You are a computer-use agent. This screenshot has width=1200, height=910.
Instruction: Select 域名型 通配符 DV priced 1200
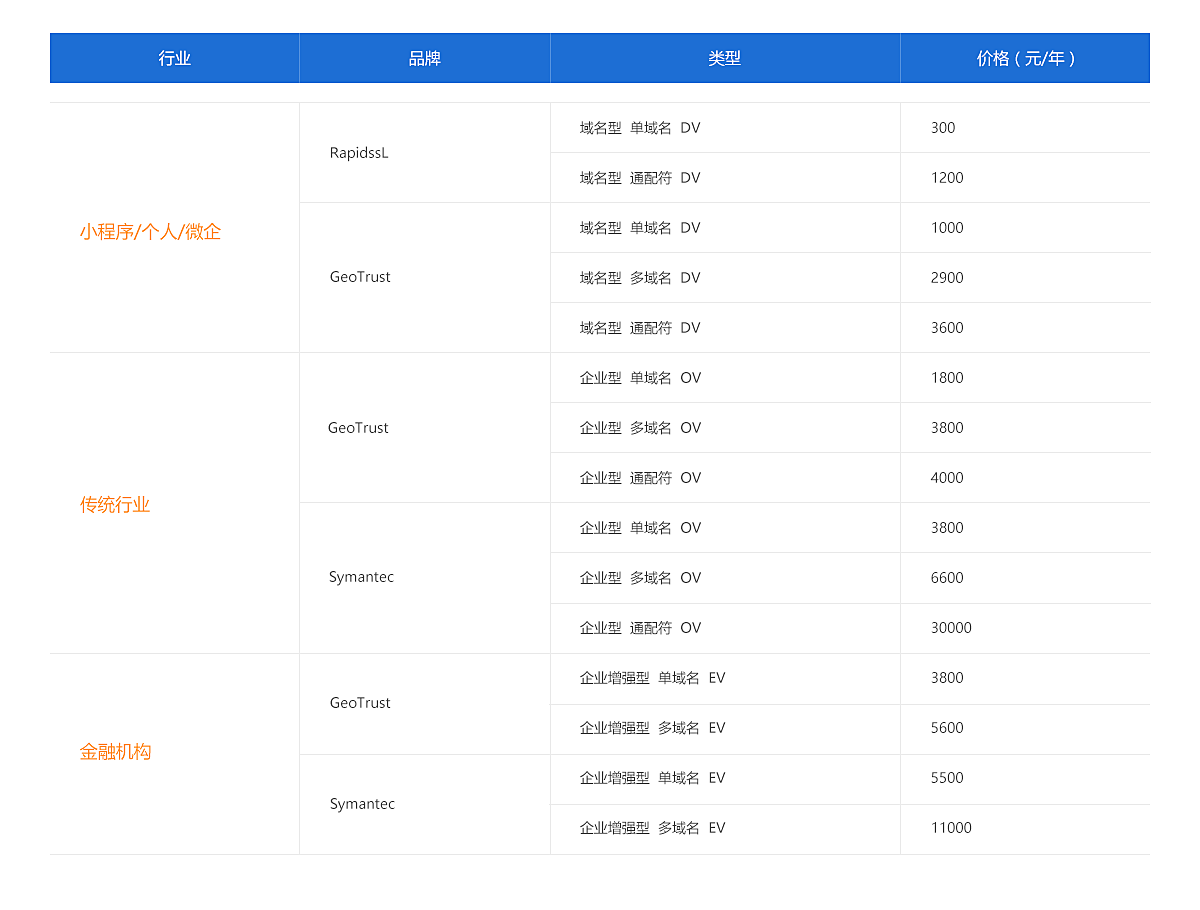(640, 178)
